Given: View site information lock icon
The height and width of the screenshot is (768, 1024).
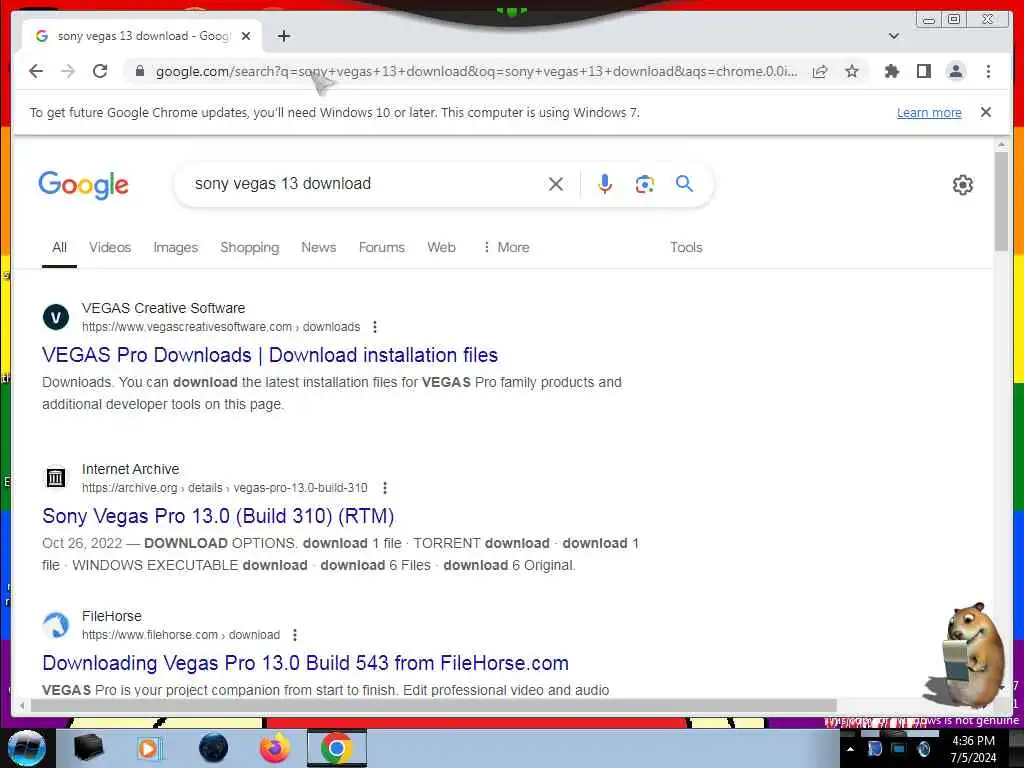Looking at the screenshot, I should 139,71.
